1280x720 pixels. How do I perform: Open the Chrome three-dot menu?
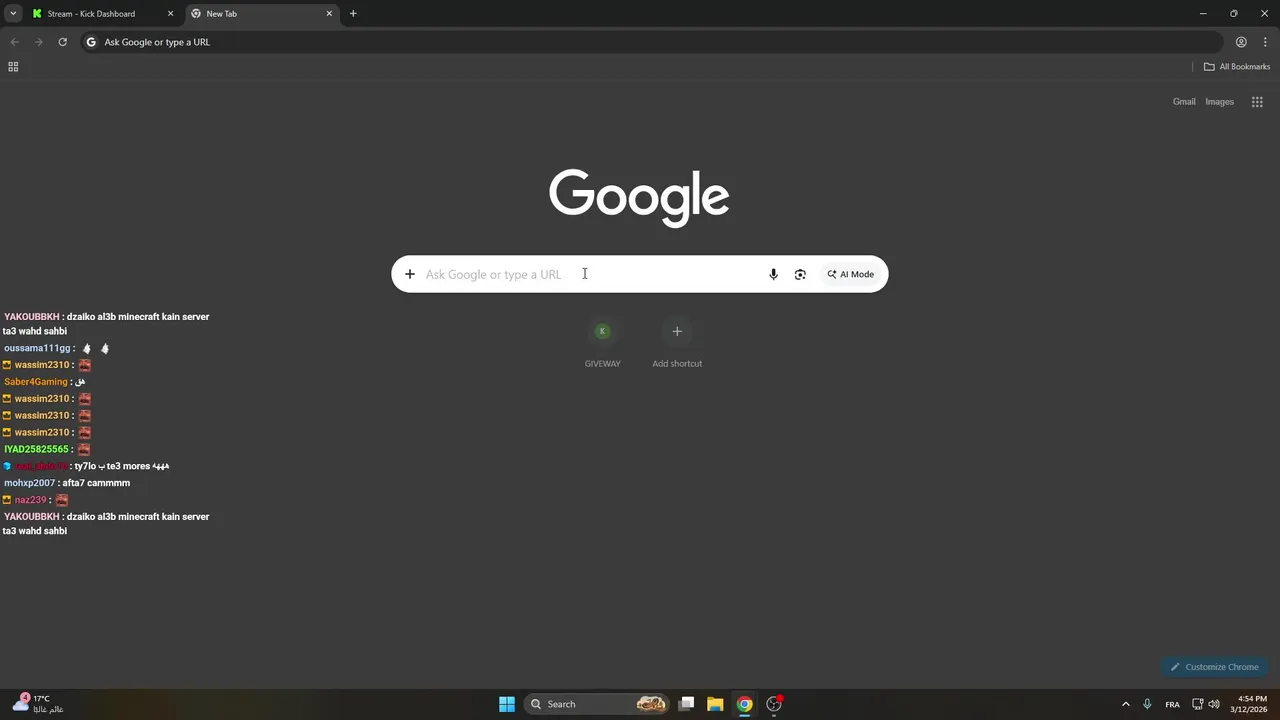click(1265, 42)
